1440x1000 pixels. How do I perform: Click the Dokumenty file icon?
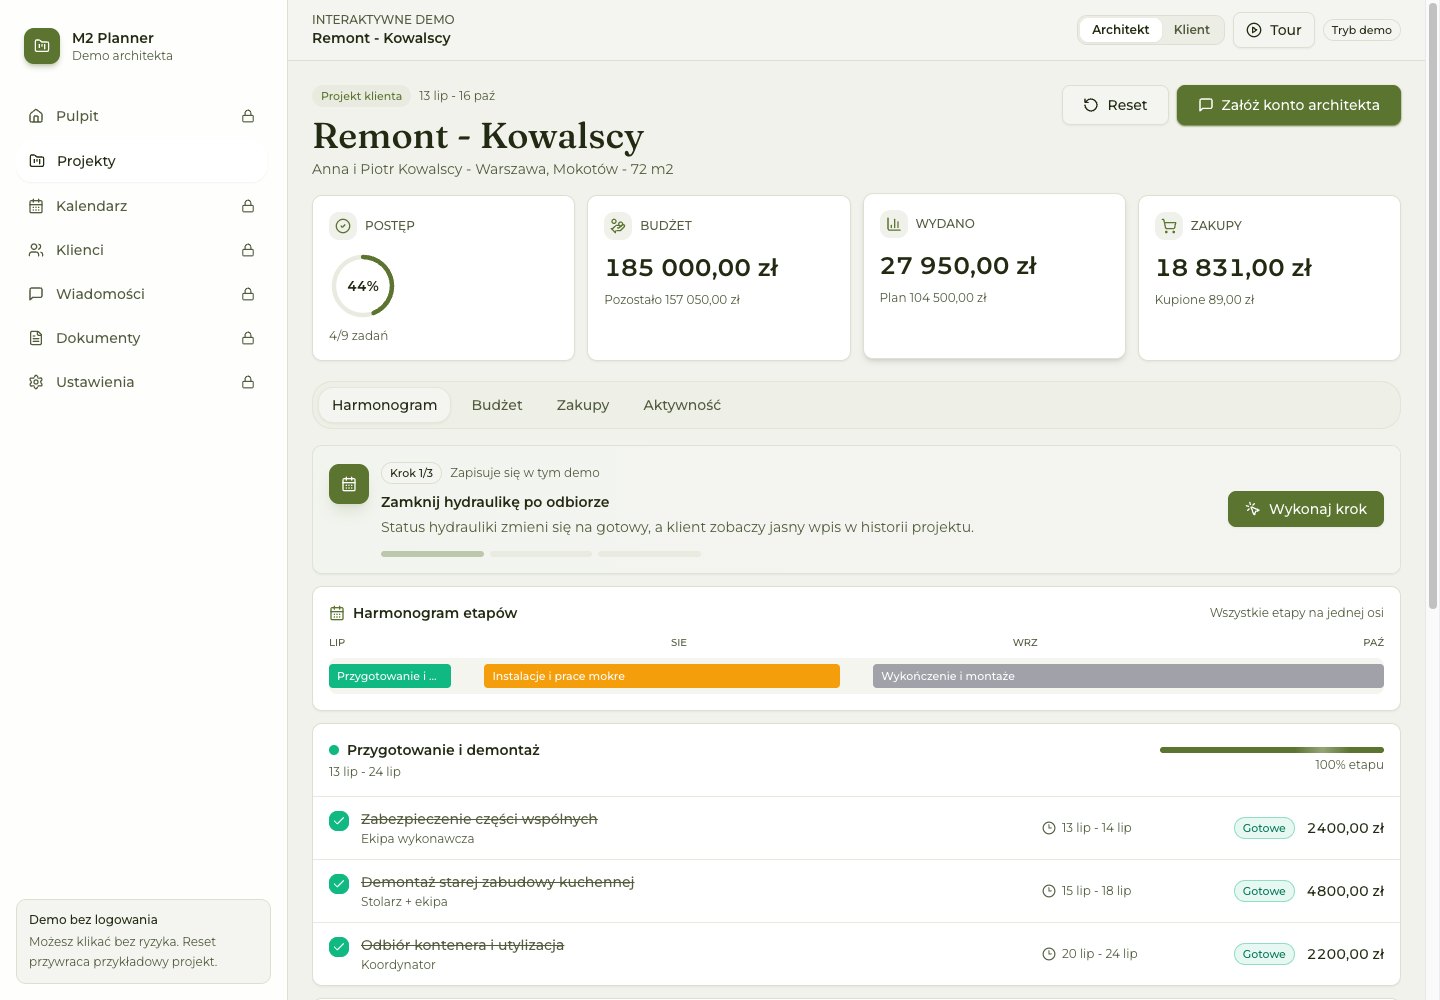point(36,338)
